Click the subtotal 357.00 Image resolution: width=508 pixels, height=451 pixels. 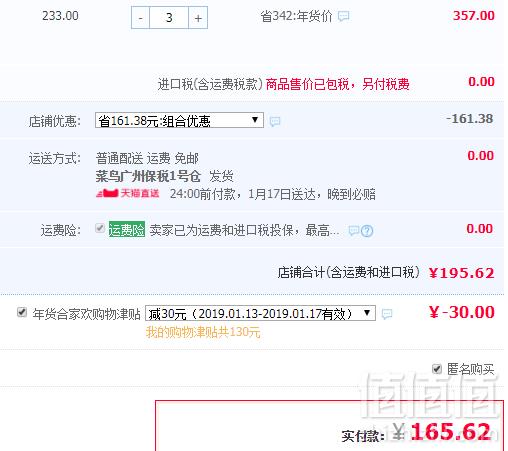pyautogui.click(x=474, y=16)
